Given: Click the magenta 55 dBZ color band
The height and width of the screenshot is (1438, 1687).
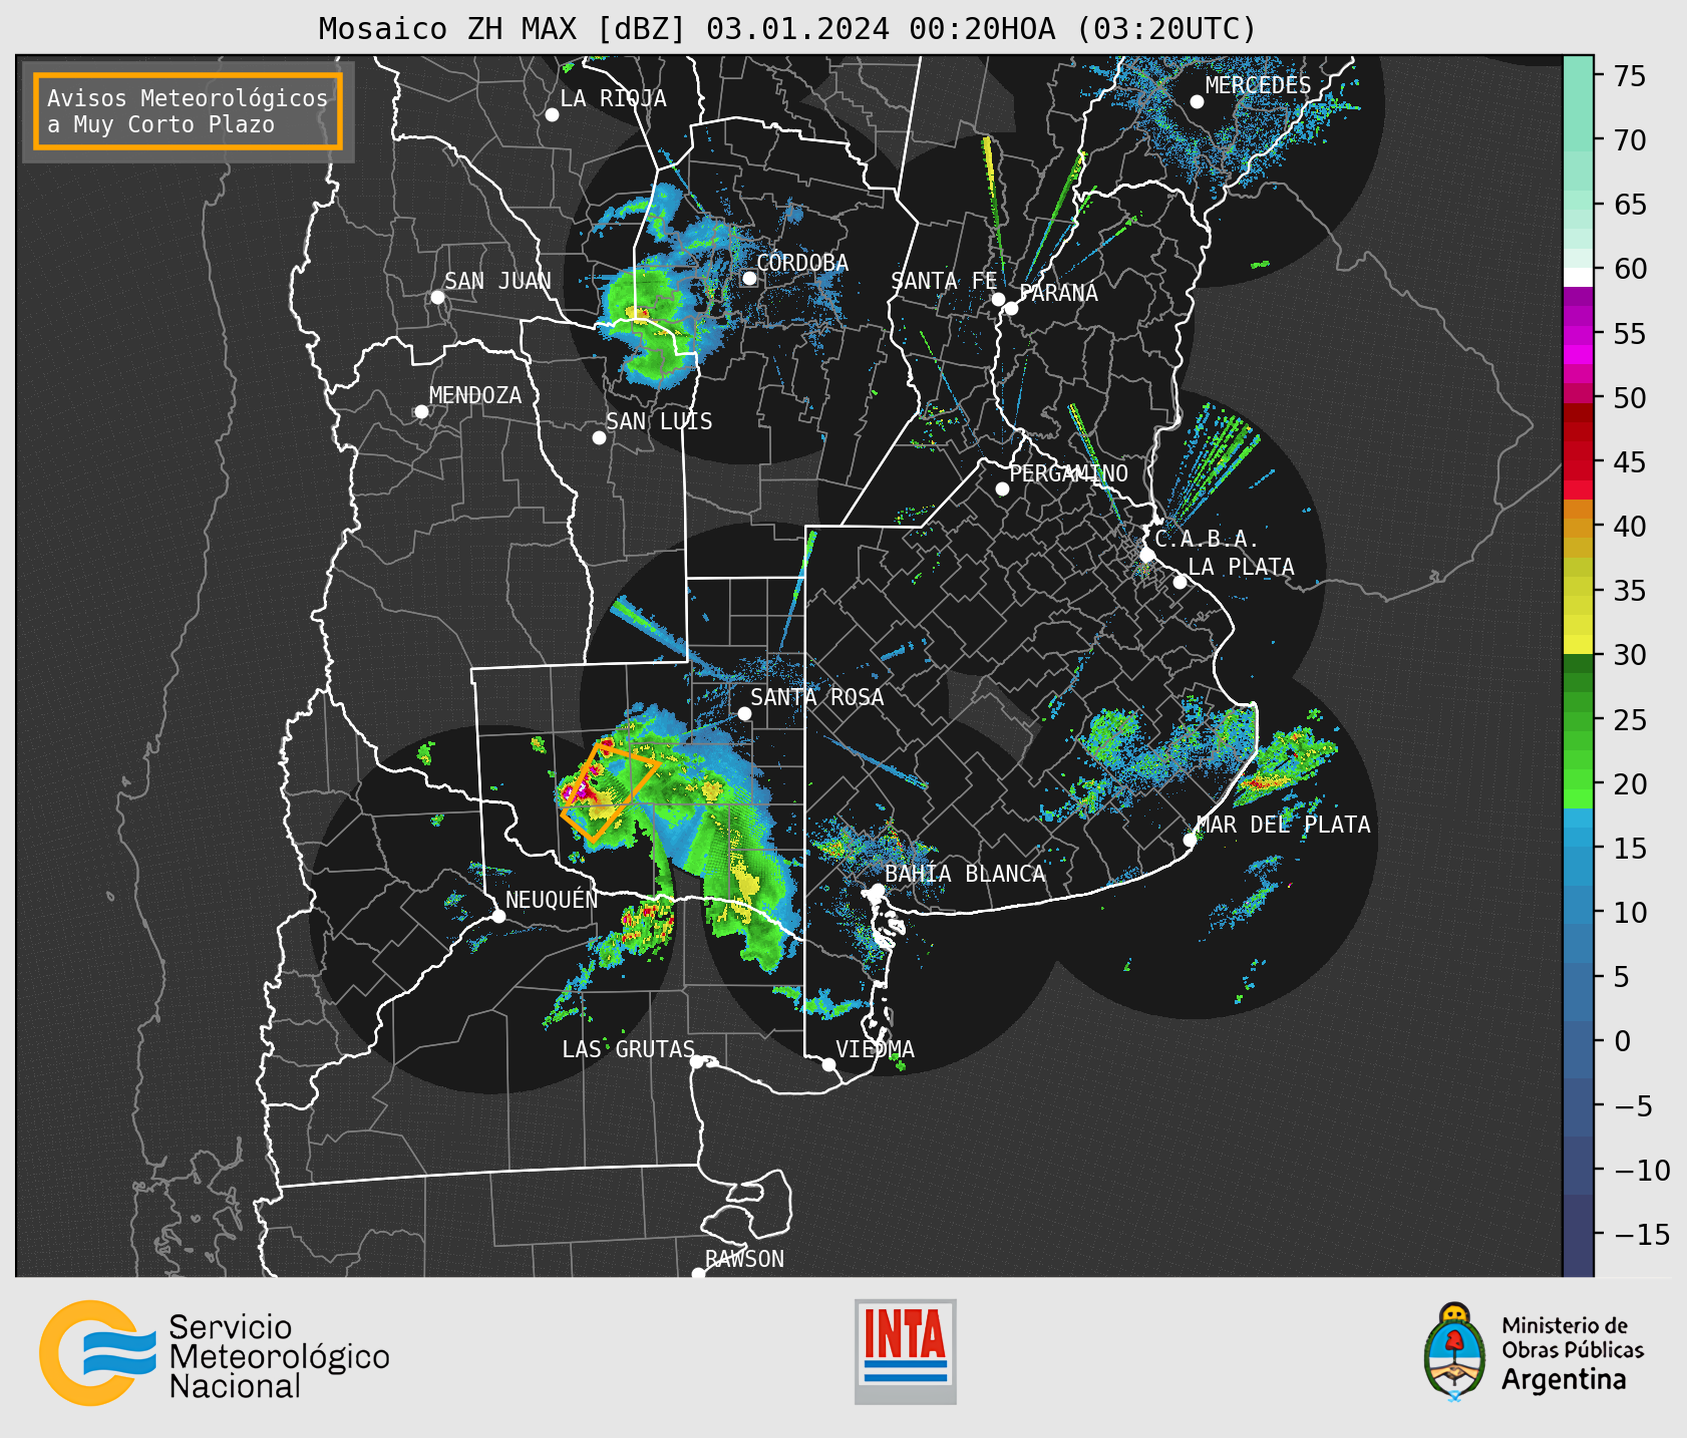Looking at the screenshot, I should click(1578, 334).
